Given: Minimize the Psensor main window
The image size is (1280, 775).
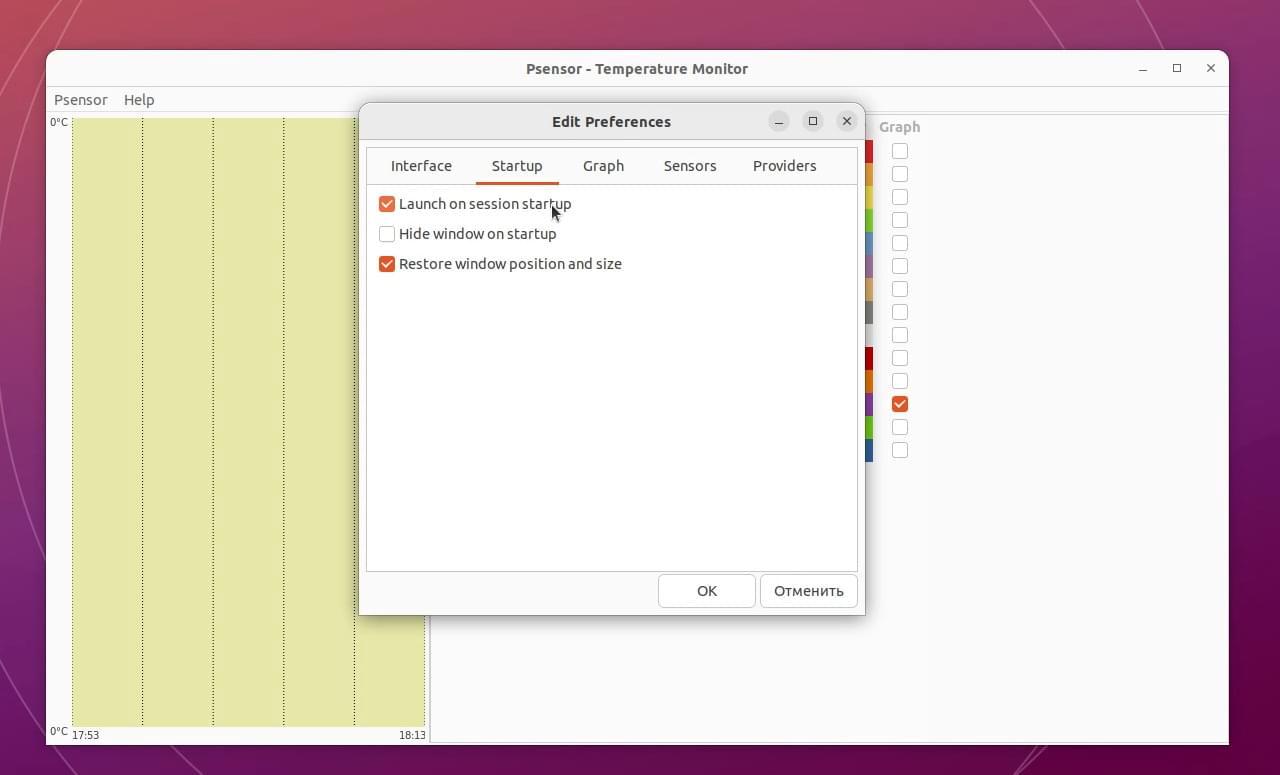Looking at the screenshot, I should pyautogui.click(x=1143, y=69).
